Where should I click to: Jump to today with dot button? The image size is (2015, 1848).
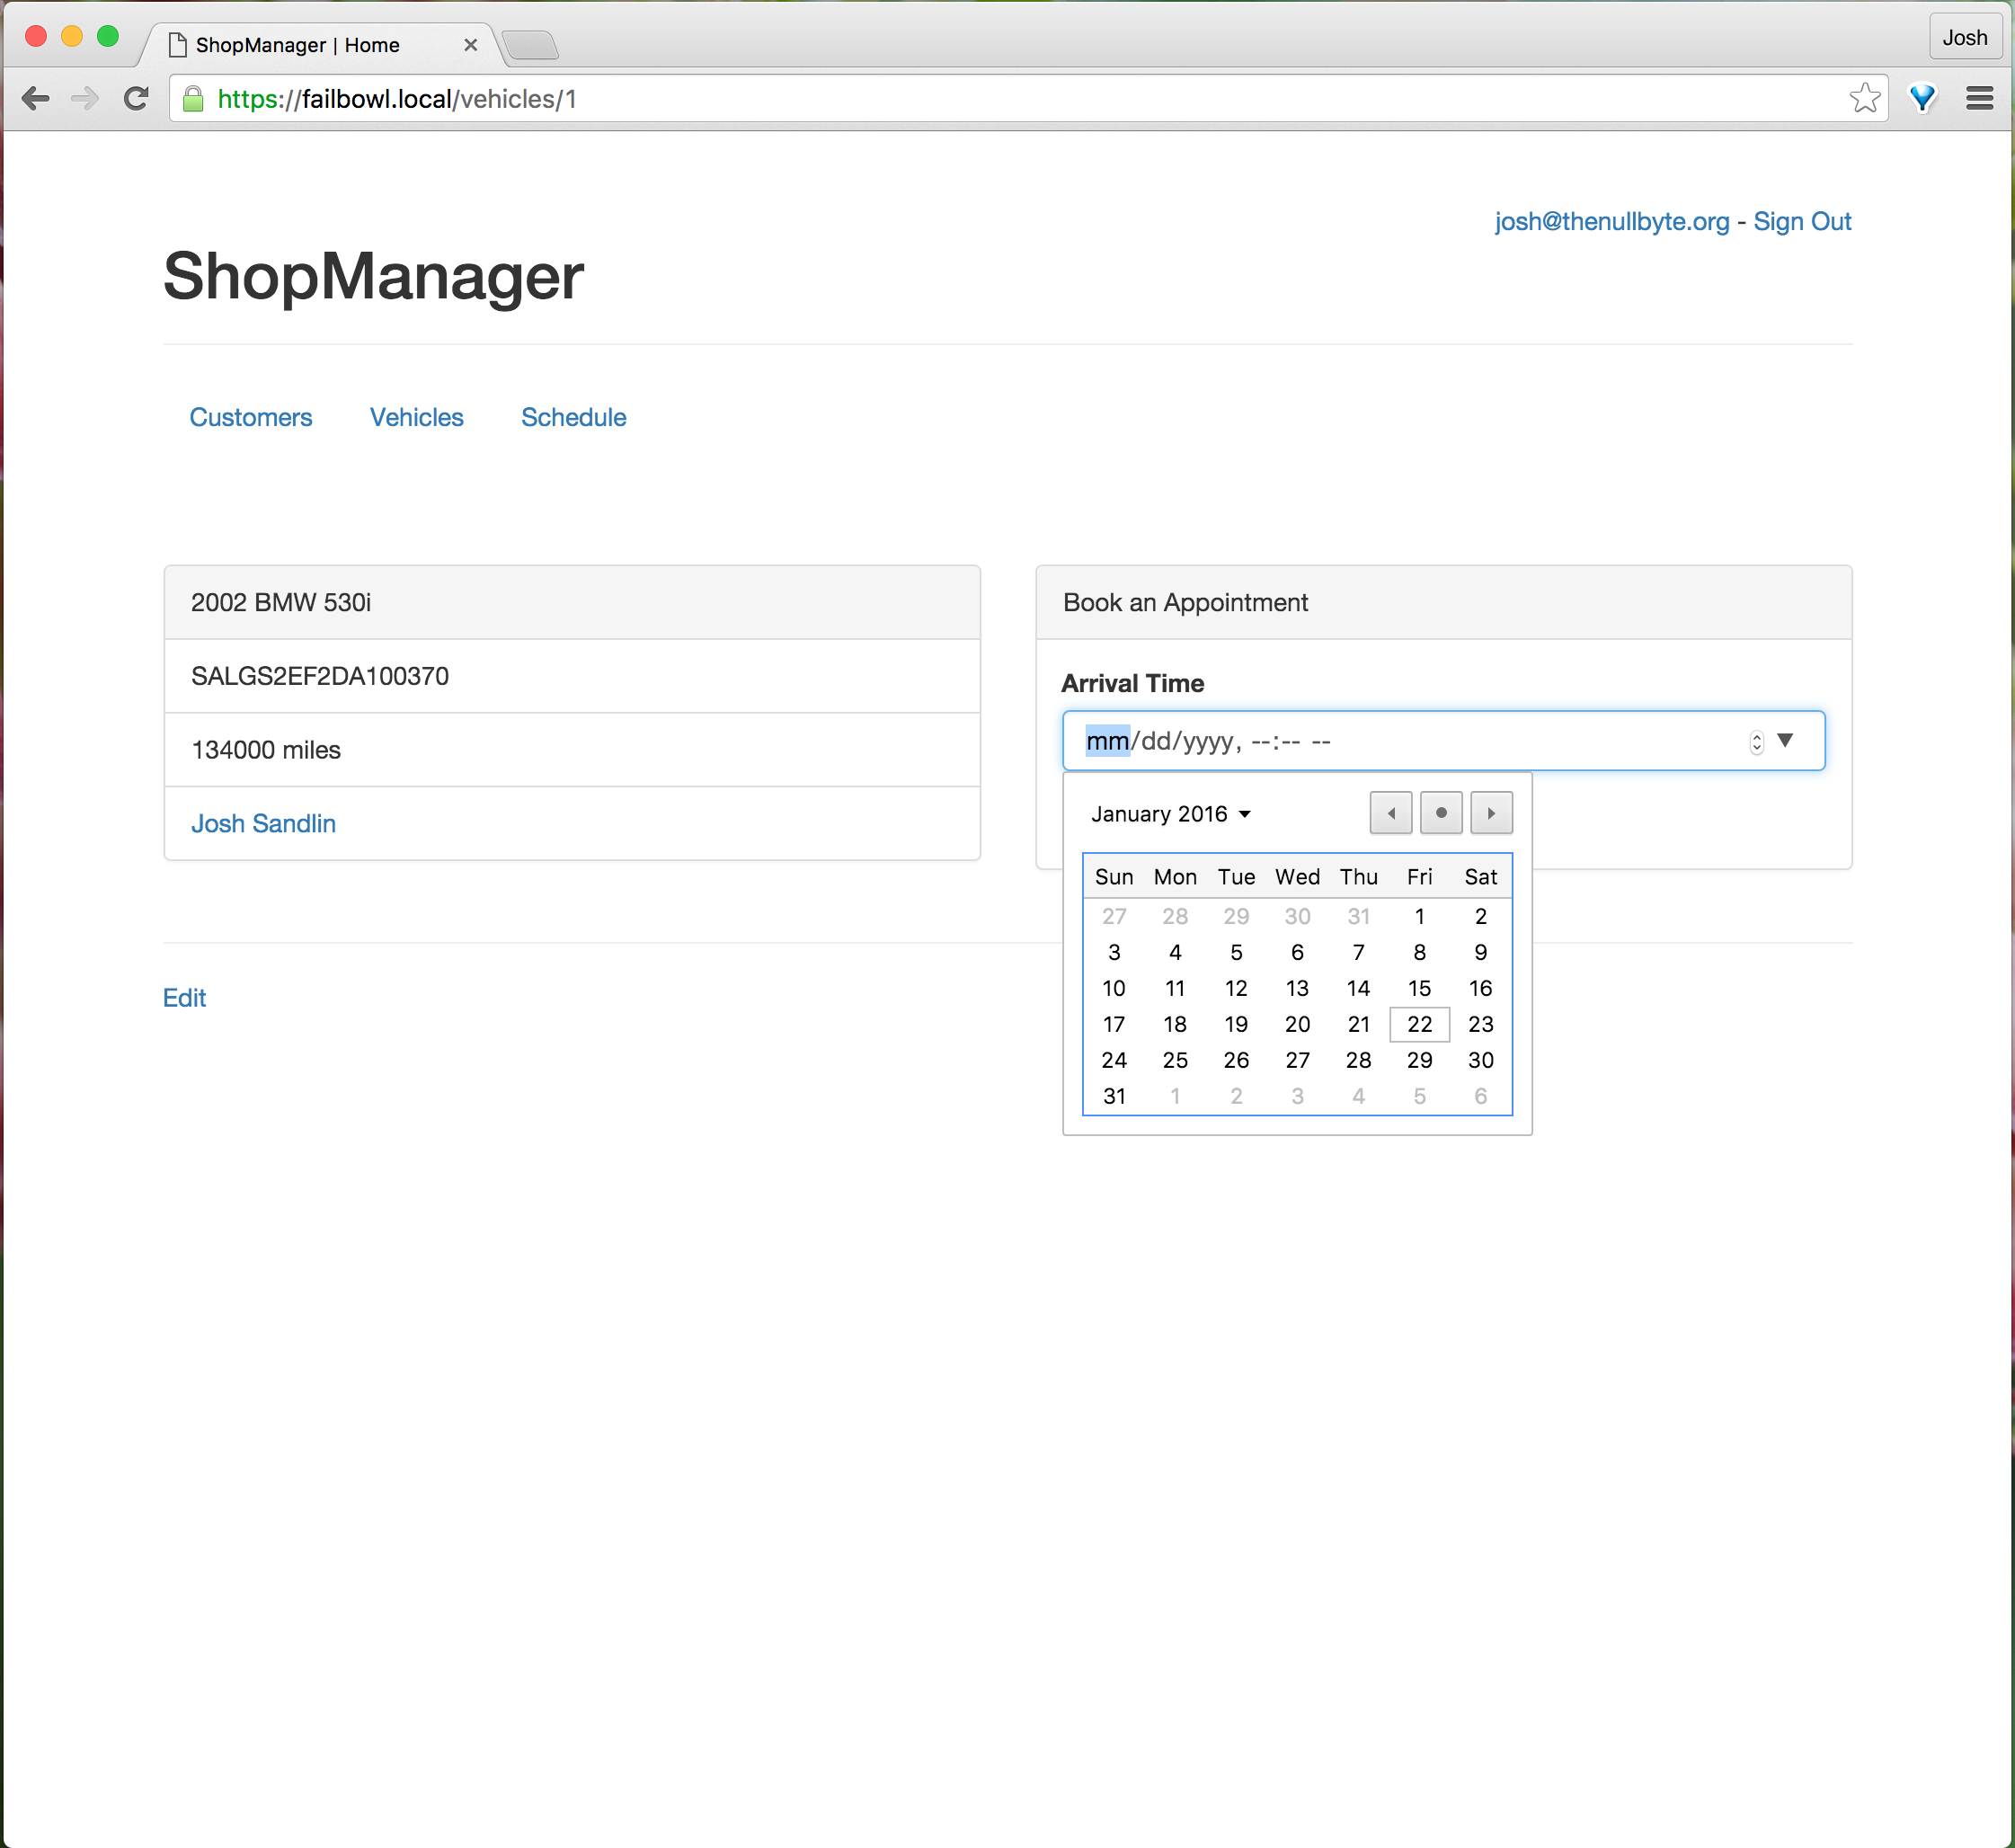point(1440,813)
